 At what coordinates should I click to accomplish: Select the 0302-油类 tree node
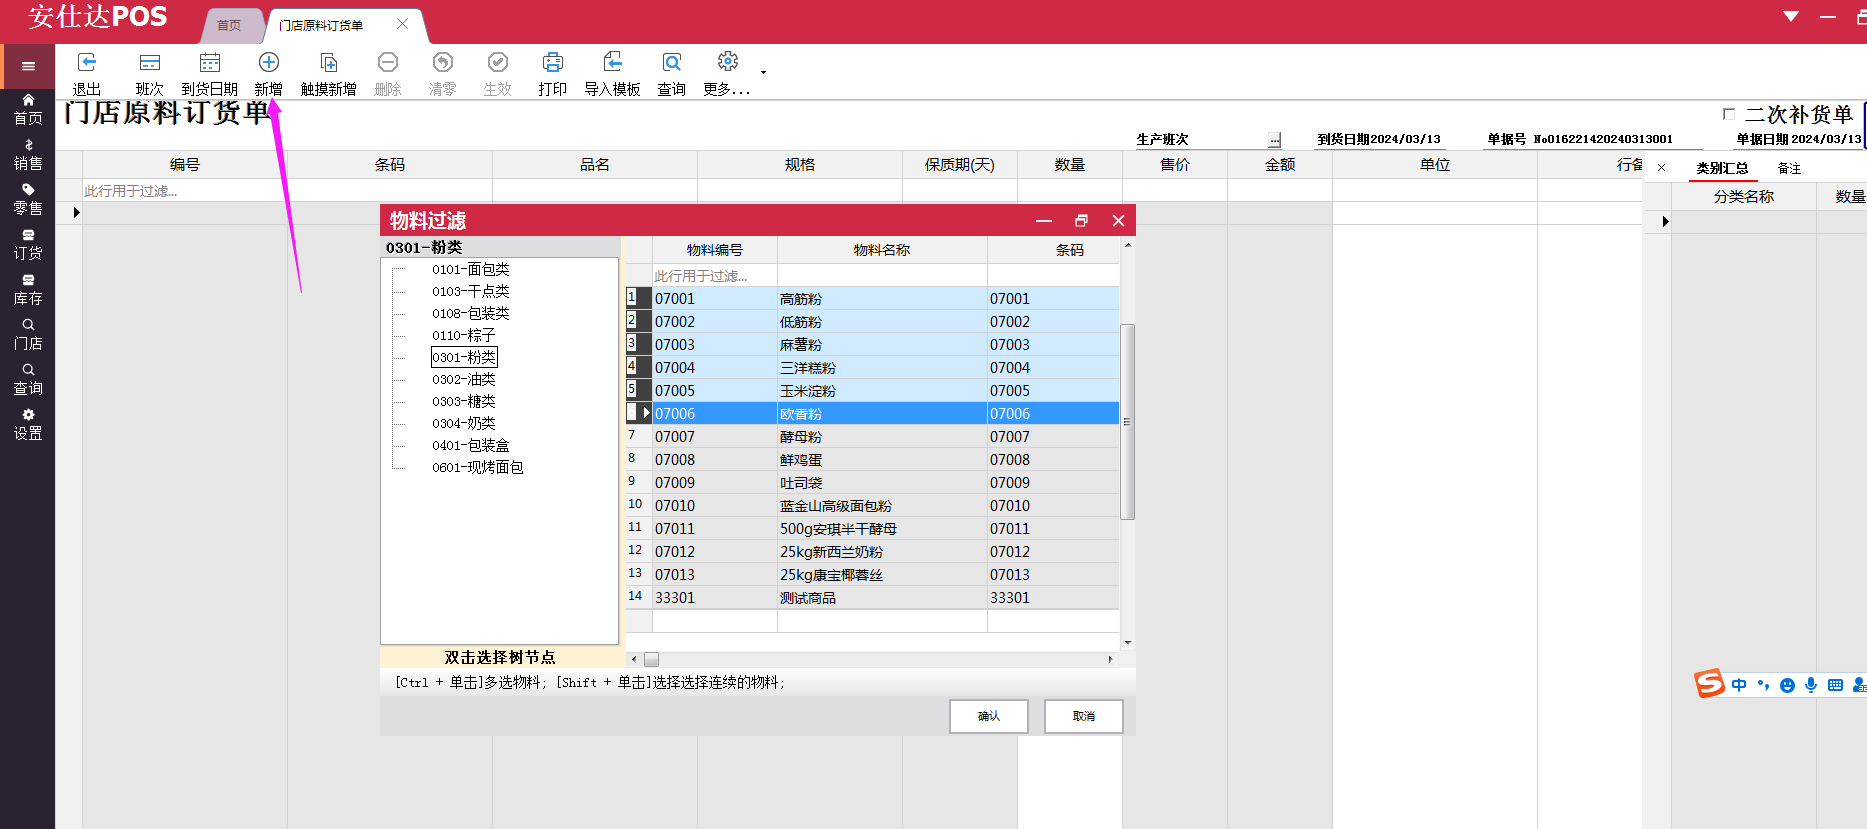coord(463,380)
